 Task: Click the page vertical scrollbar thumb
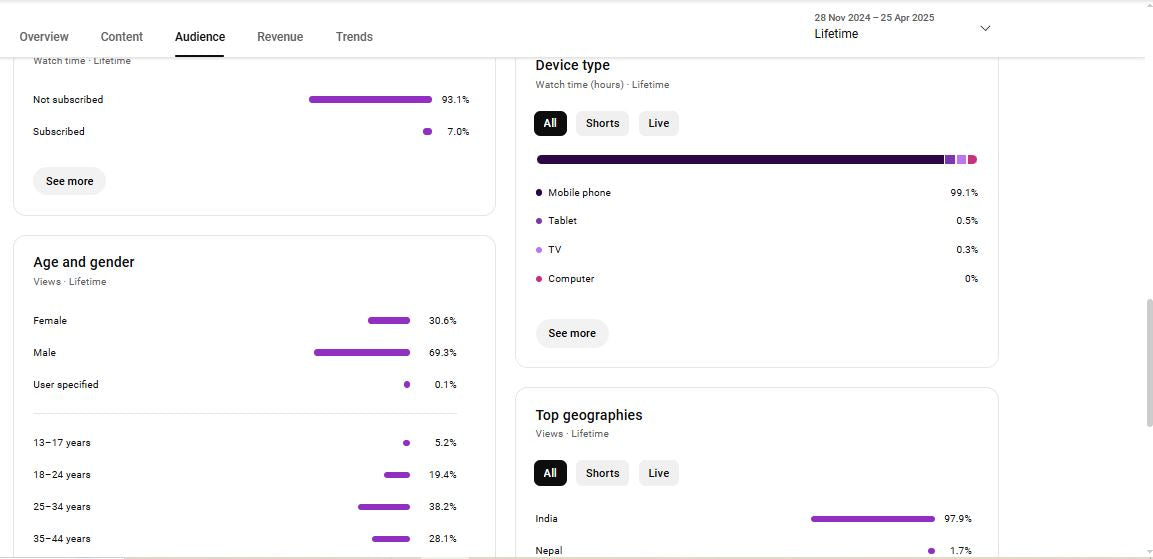(x=1148, y=362)
